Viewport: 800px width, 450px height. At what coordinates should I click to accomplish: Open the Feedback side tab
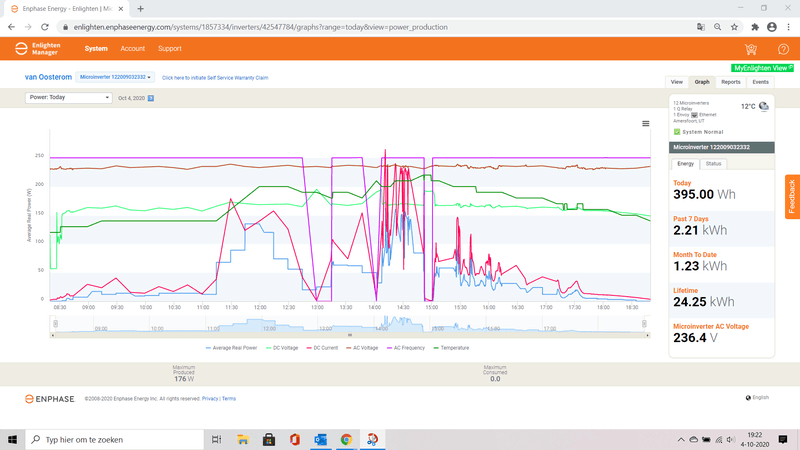point(792,197)
